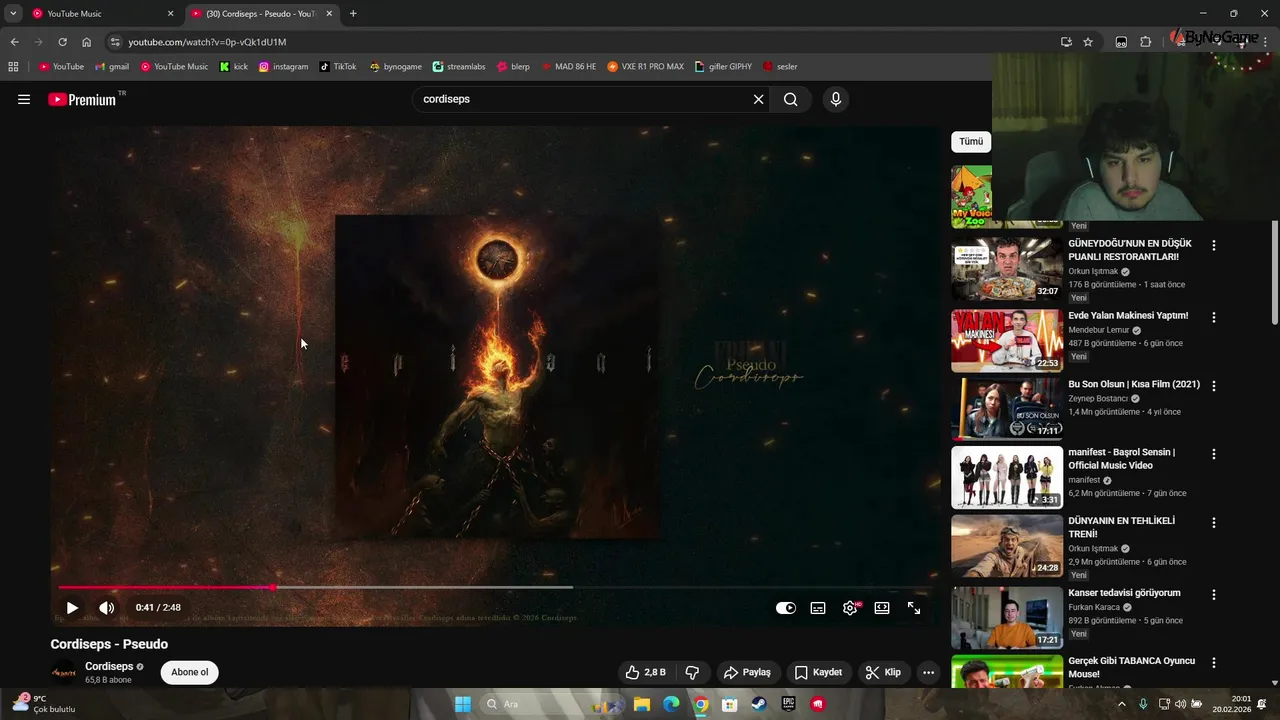Mute the video using the speaker icon
Screen dimensions: 1280x720
point(106,607)
